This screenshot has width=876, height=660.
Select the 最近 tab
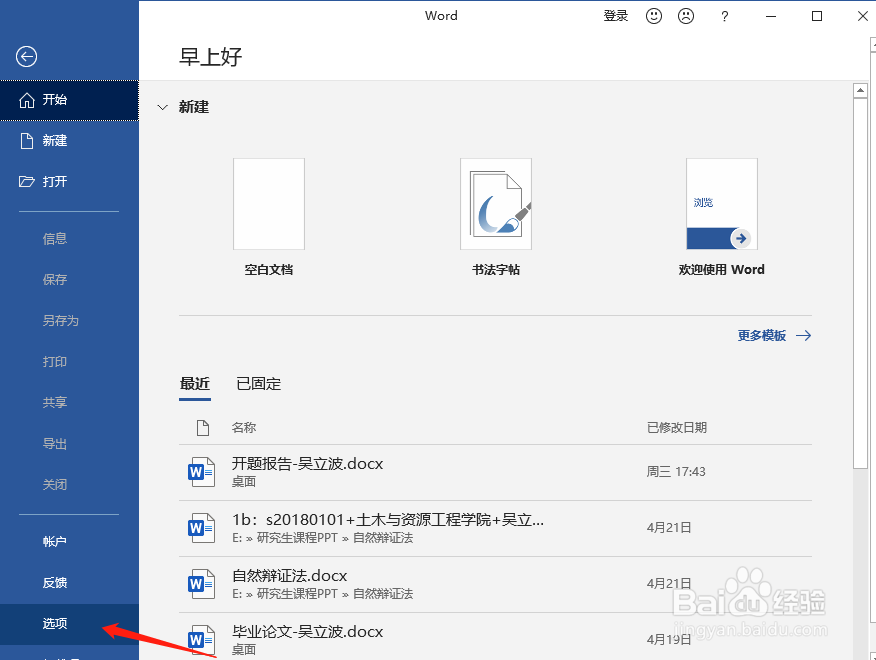[x=195, y=383]
